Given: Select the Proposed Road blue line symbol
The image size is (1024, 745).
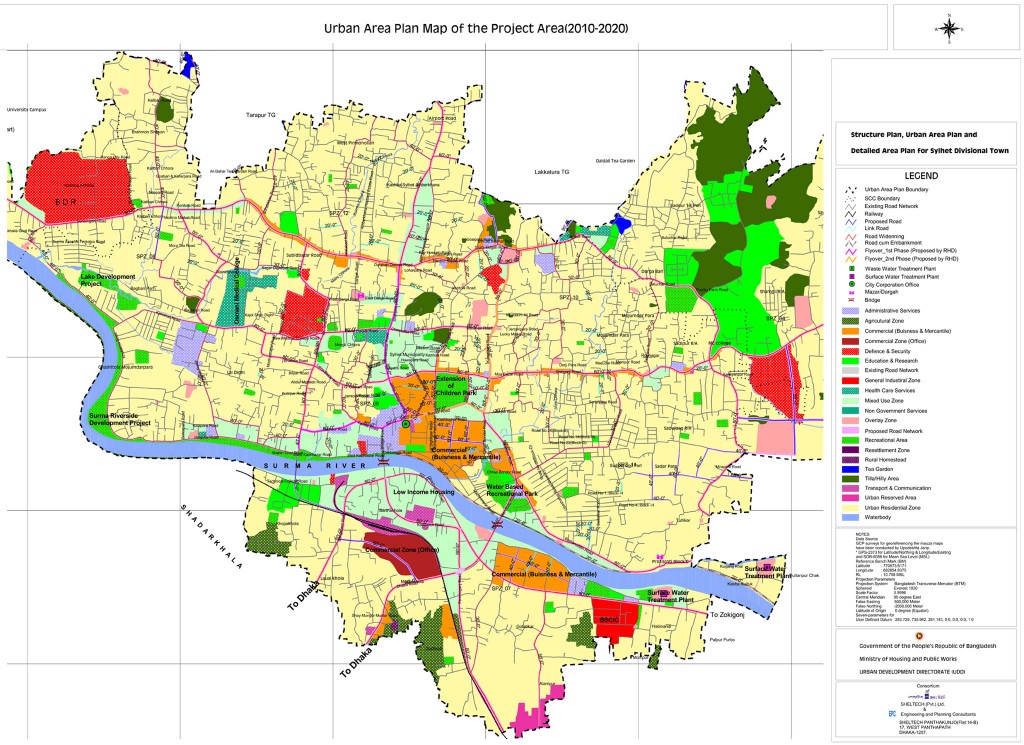Looking at the screenshot, I should 851,221.
